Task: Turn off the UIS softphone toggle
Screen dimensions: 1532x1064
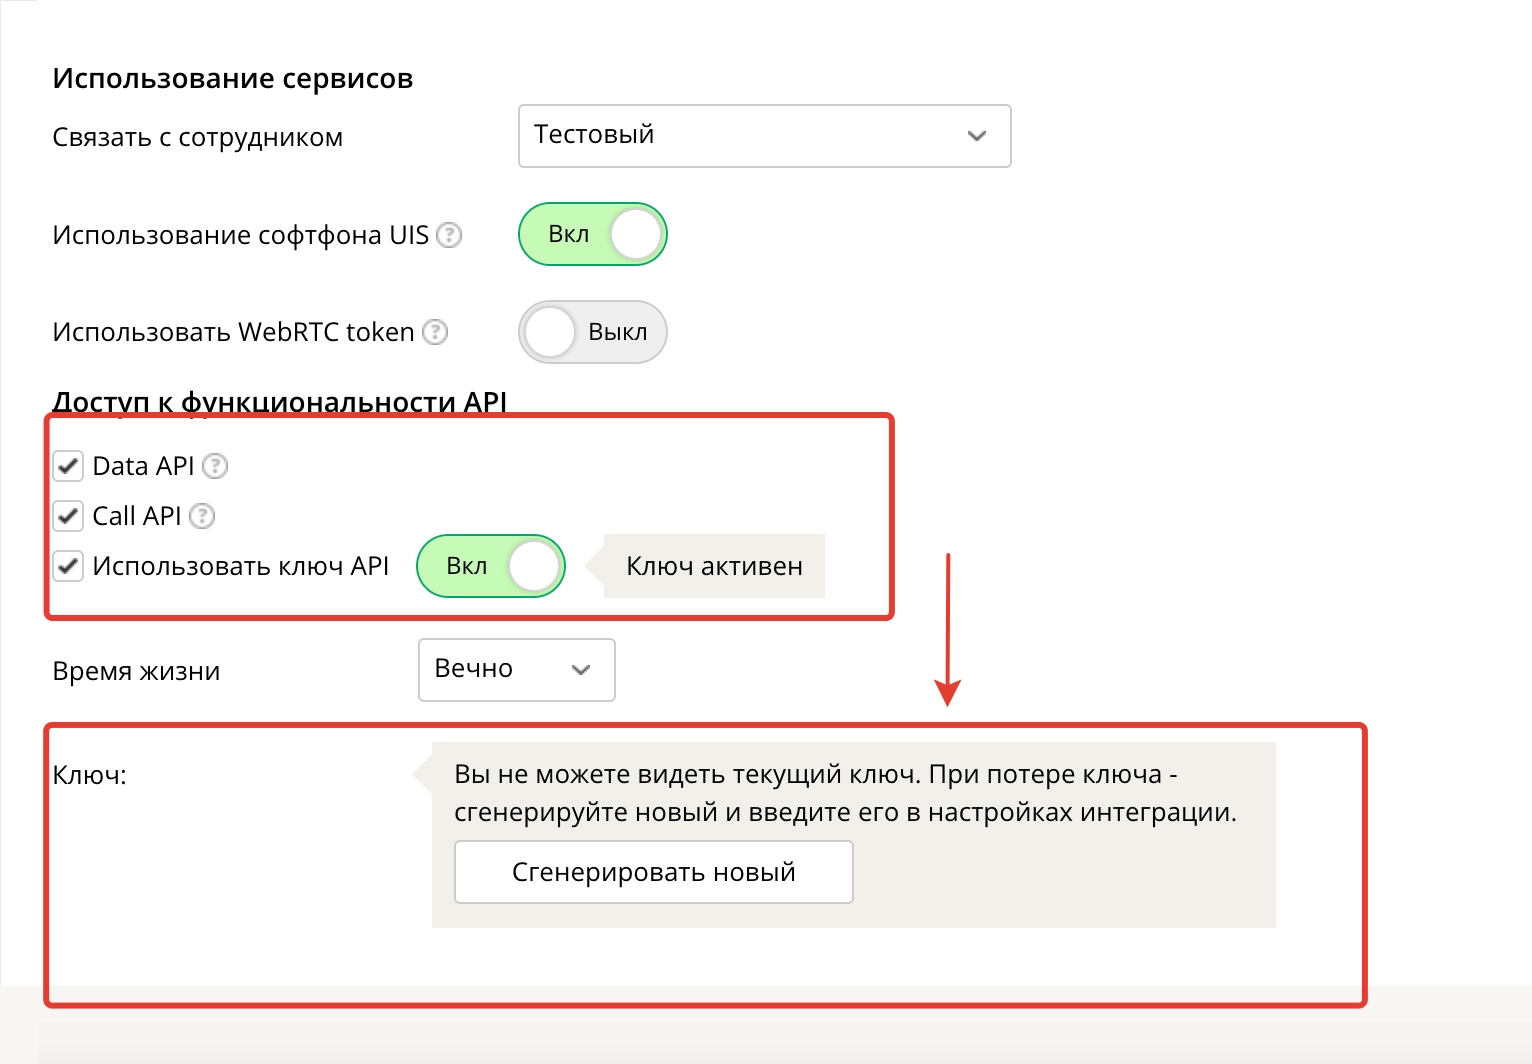Action: [x=593, y=234]
